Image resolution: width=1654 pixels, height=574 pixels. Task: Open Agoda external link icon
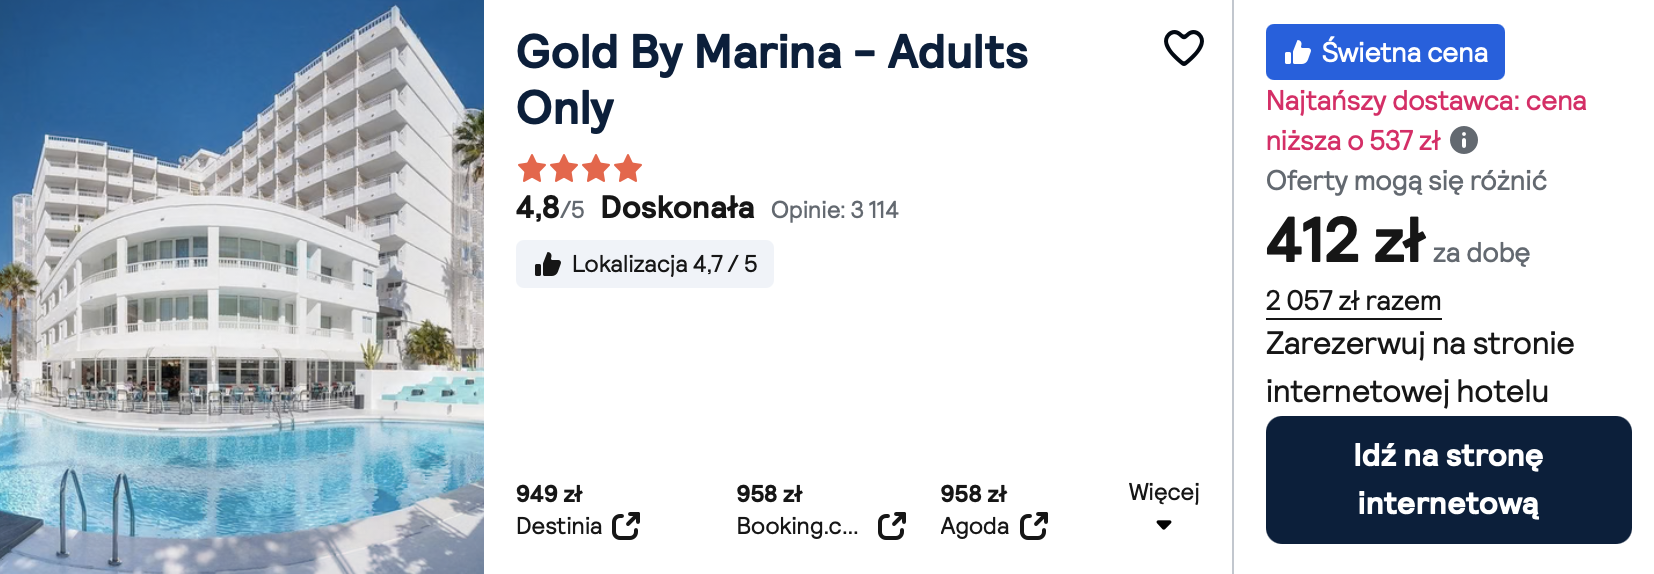pos(1034,526)
